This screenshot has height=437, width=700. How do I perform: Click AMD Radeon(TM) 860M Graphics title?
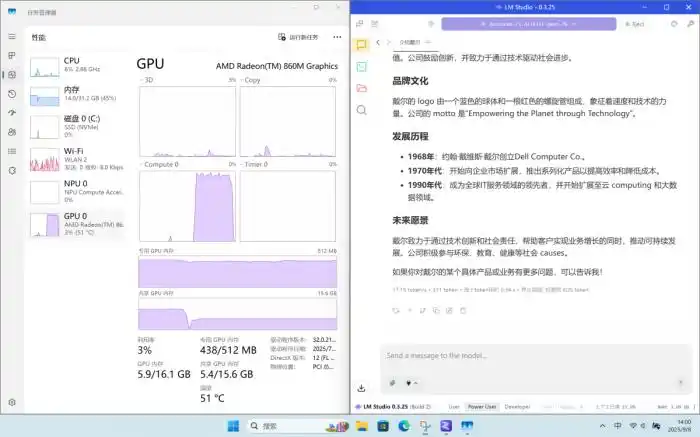click(x=277, y=66)
